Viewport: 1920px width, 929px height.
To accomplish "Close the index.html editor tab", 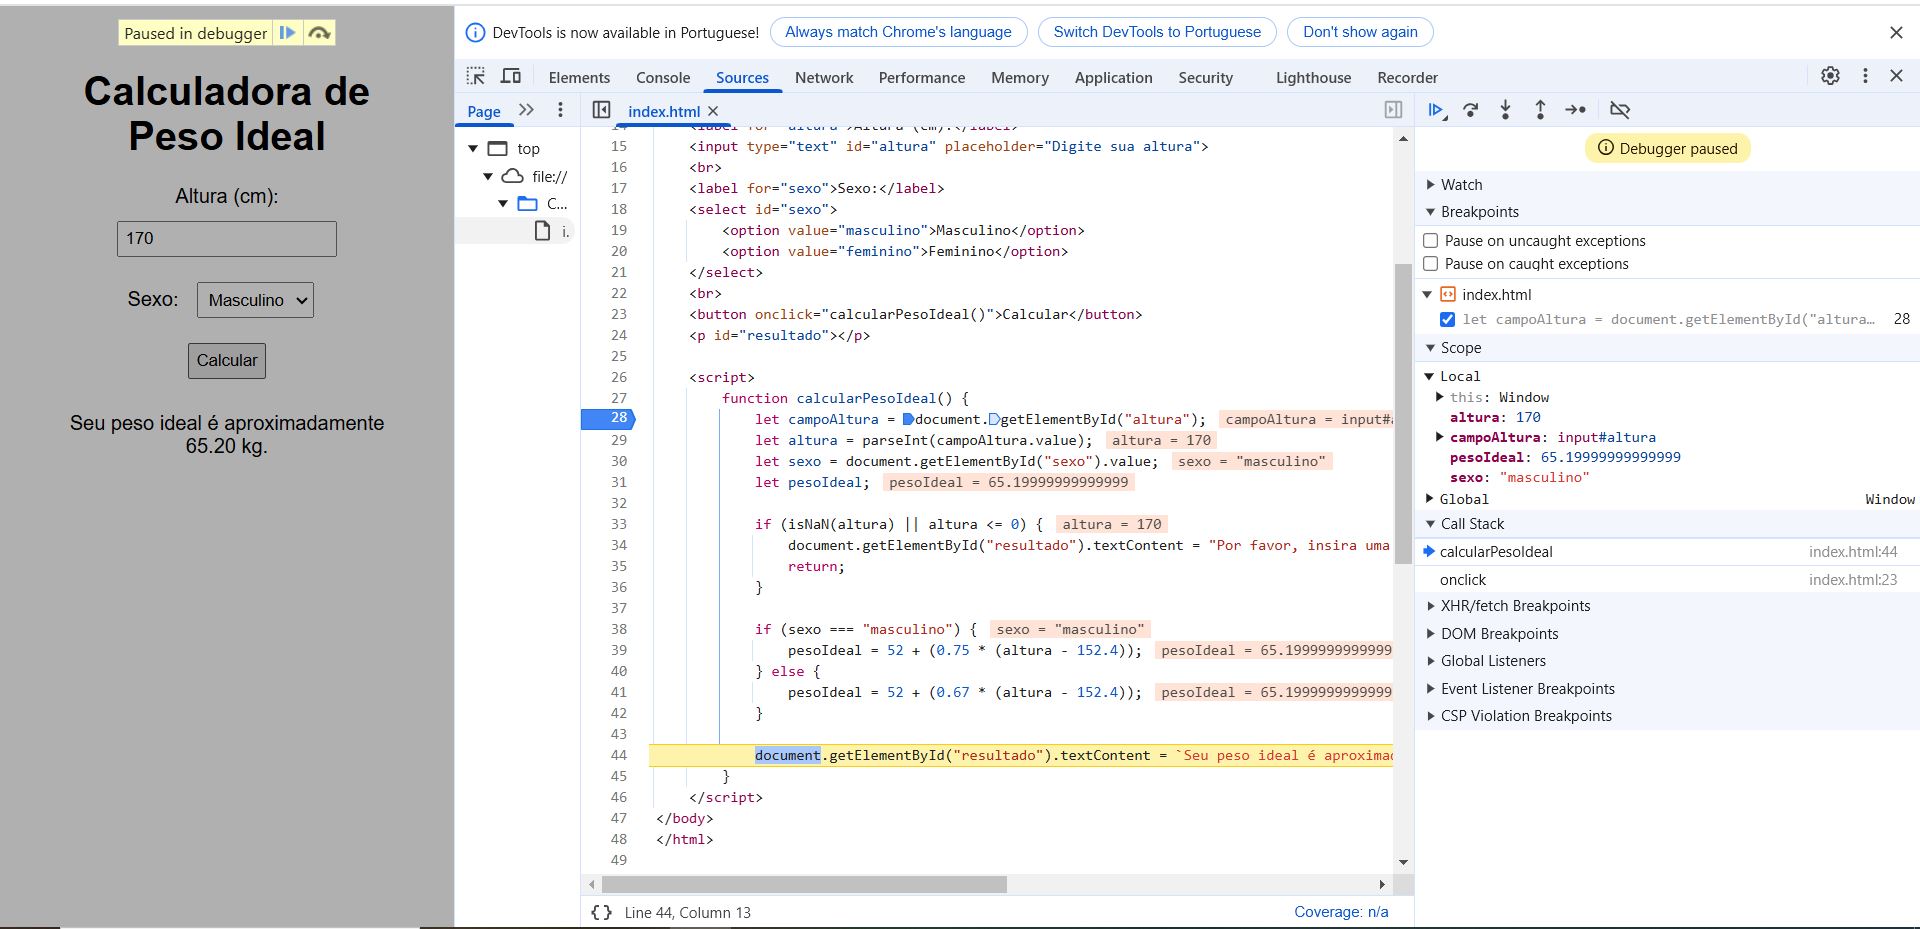I will click(713, 111).
